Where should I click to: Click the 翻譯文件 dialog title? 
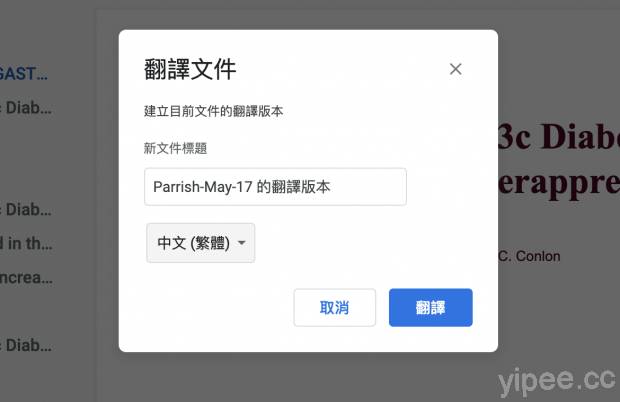pyautogui.click(x=190, y=69)
